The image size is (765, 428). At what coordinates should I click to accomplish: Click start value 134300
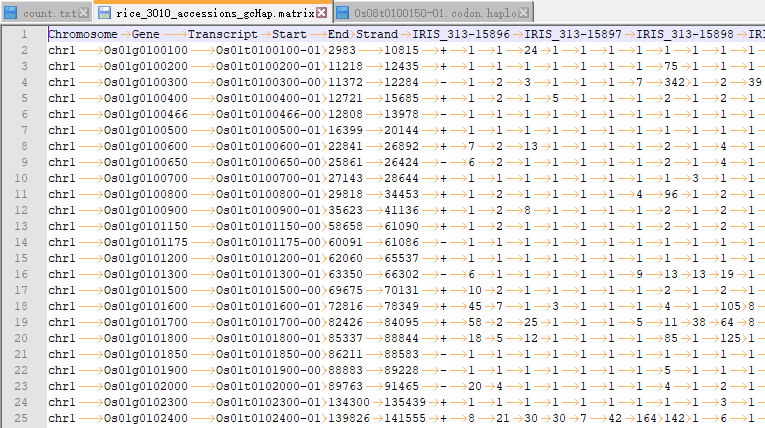pos(349,402)
